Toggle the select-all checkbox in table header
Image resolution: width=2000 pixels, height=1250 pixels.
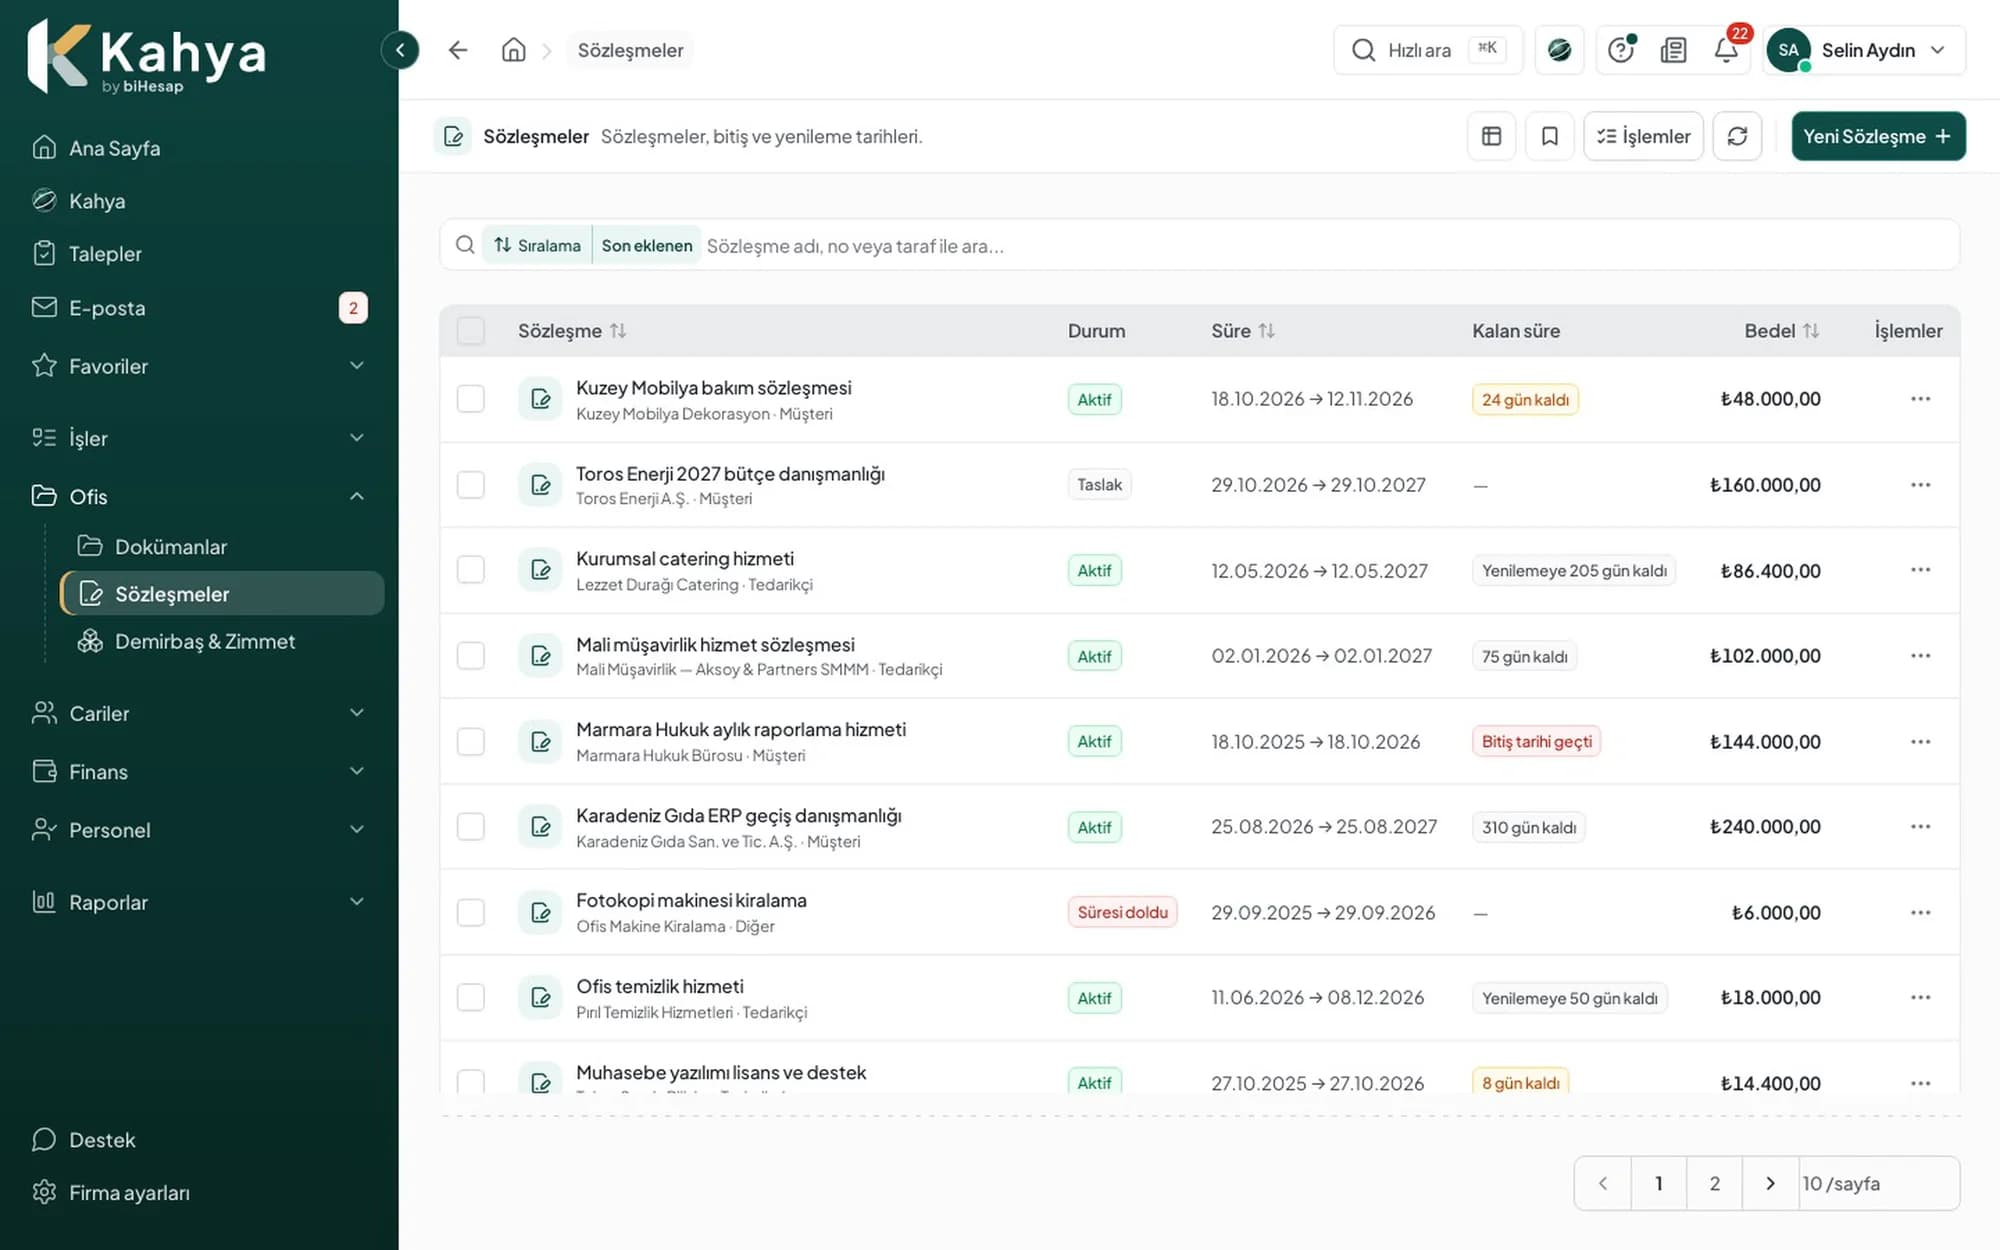point(470,331)
